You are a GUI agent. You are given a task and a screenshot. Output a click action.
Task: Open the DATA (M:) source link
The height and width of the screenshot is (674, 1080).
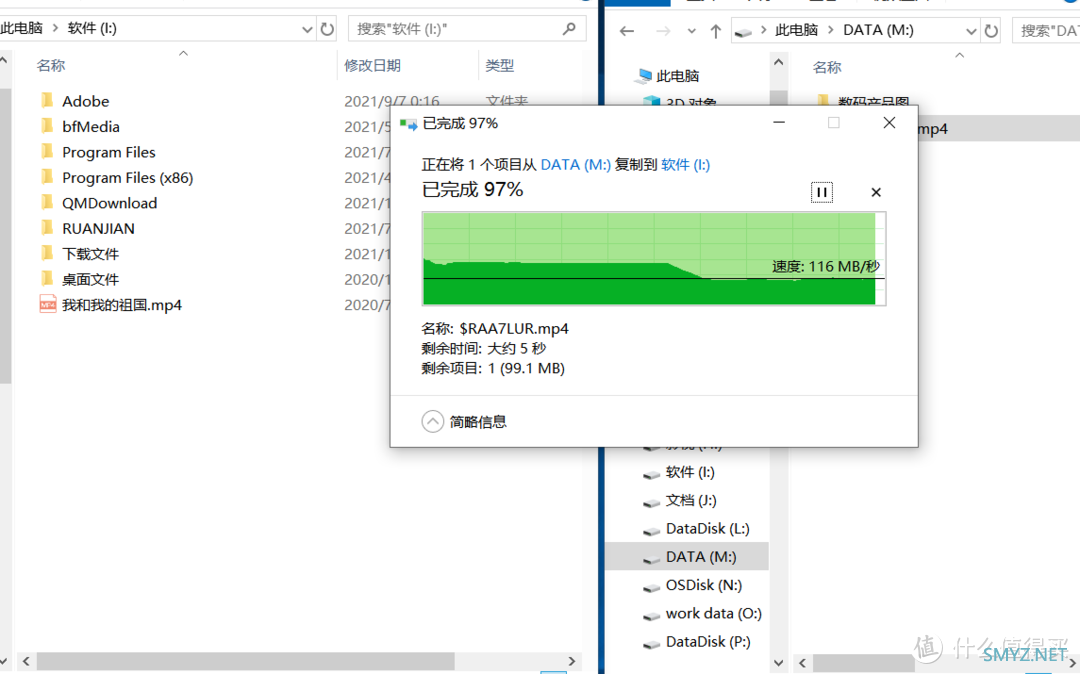pos(575,165)
